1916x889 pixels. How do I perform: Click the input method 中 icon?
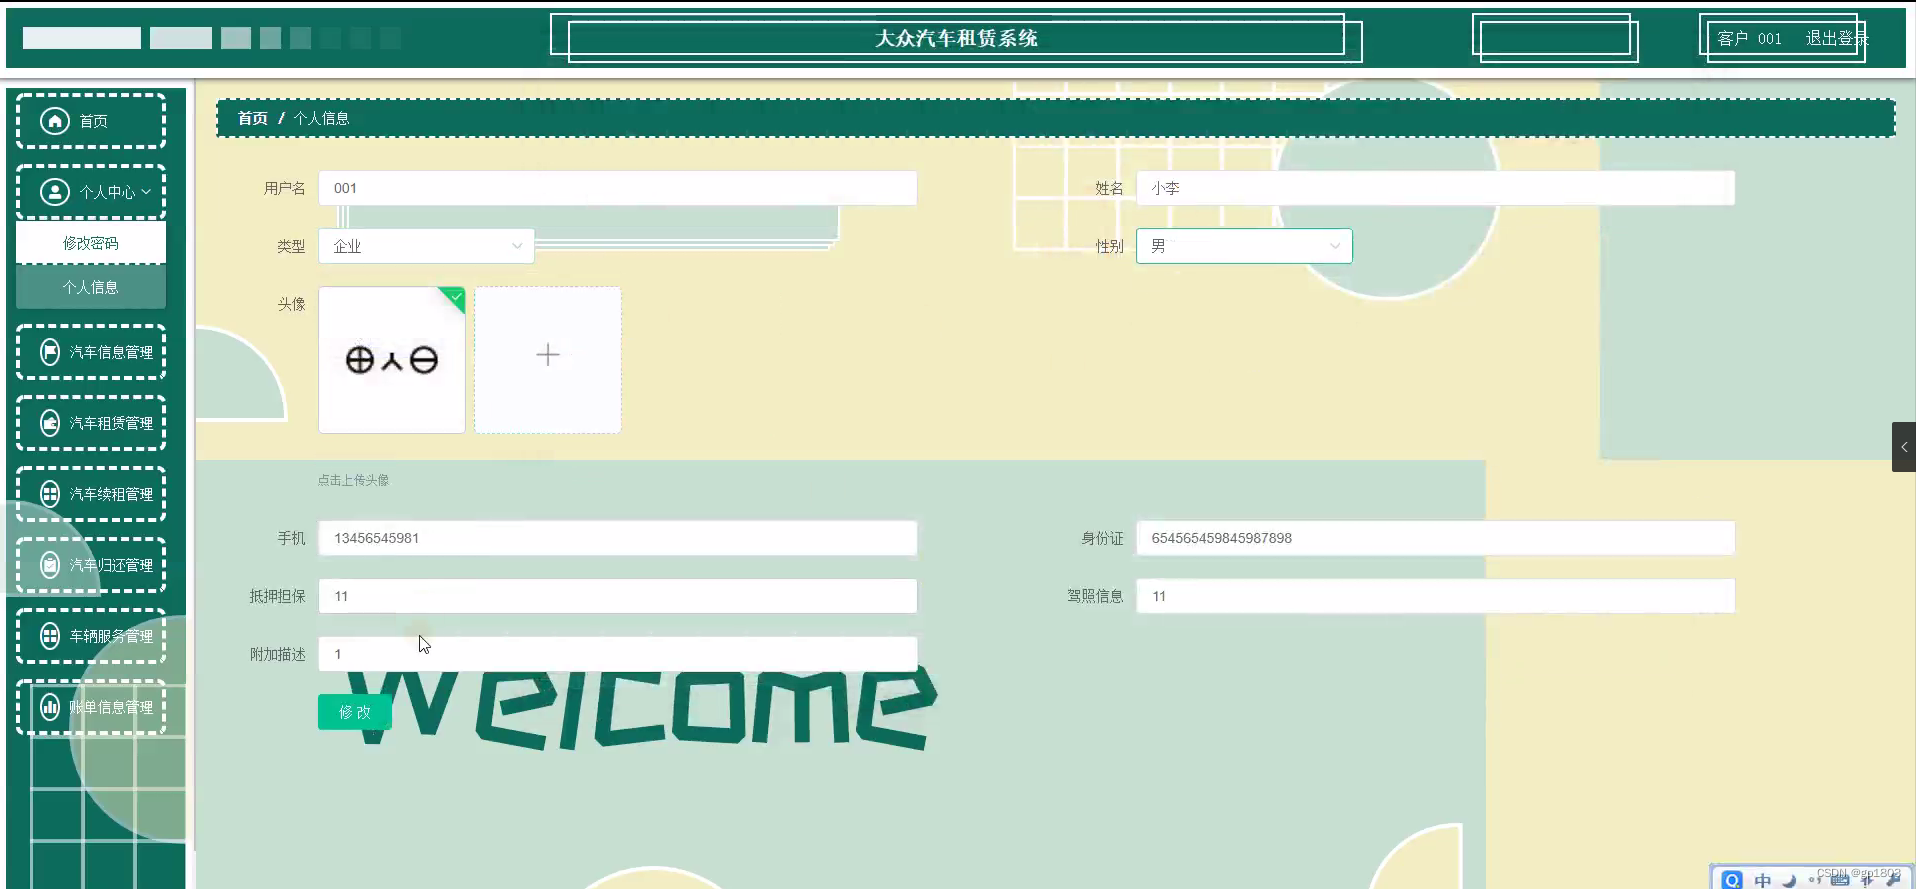tap(1763, 879)
